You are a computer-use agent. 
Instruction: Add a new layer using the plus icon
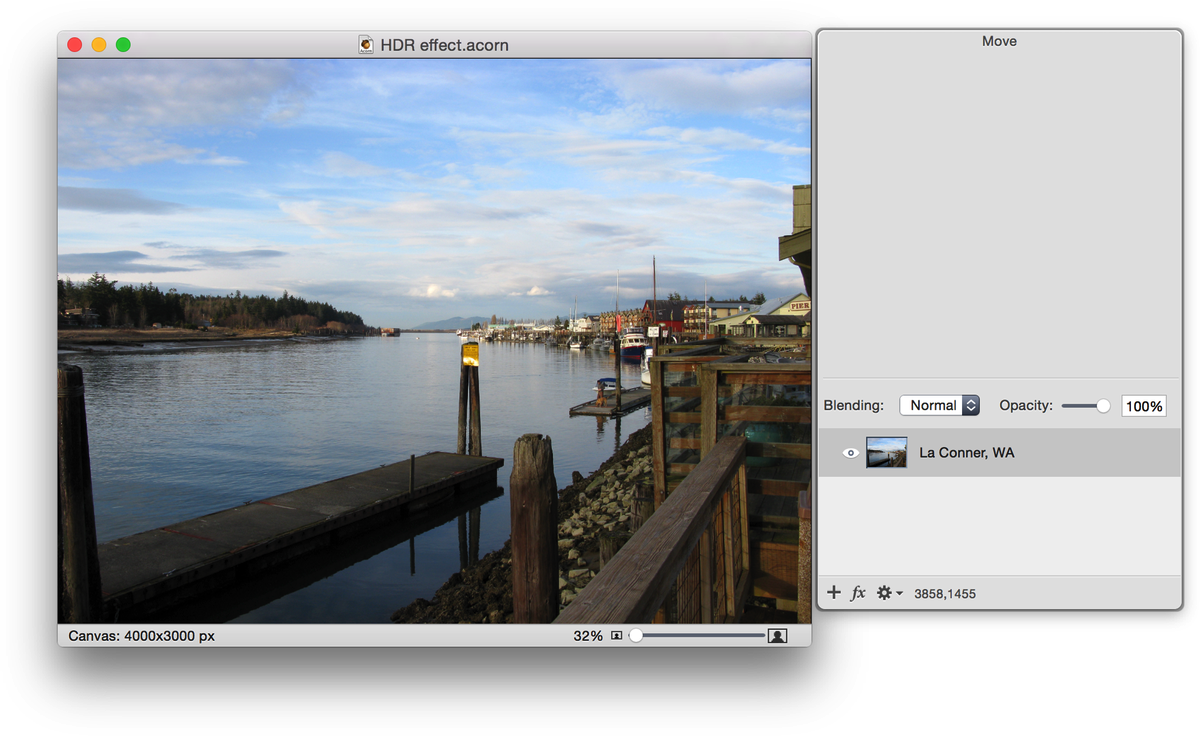click(x=833, y=592)
